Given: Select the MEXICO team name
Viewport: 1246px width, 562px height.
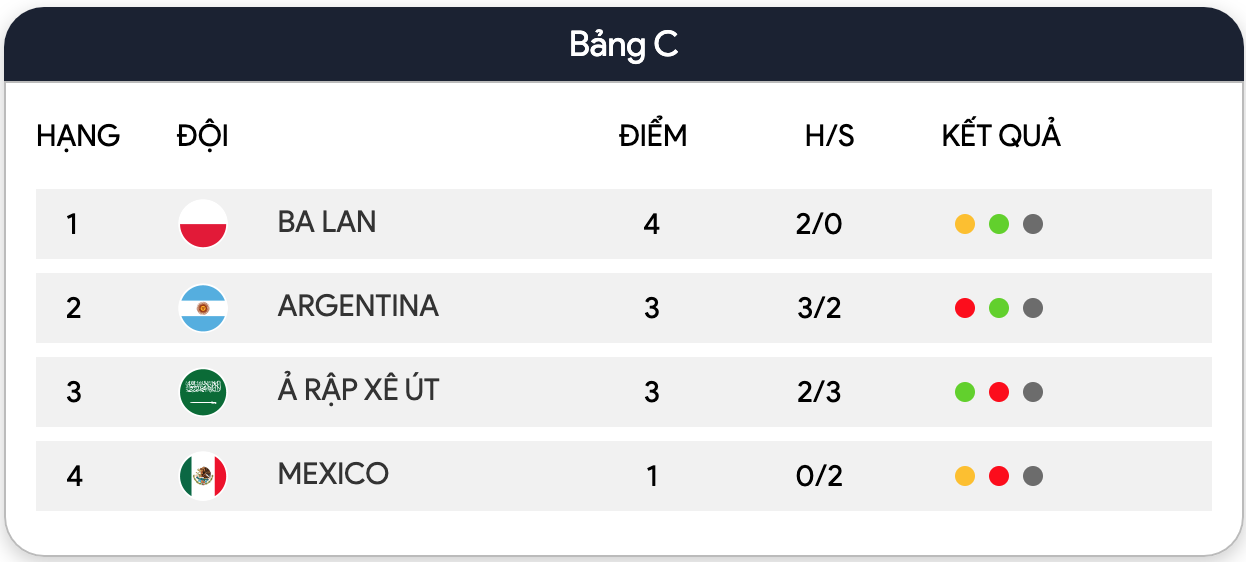Looking at the screenshot, I should click(x=333, y=474).
